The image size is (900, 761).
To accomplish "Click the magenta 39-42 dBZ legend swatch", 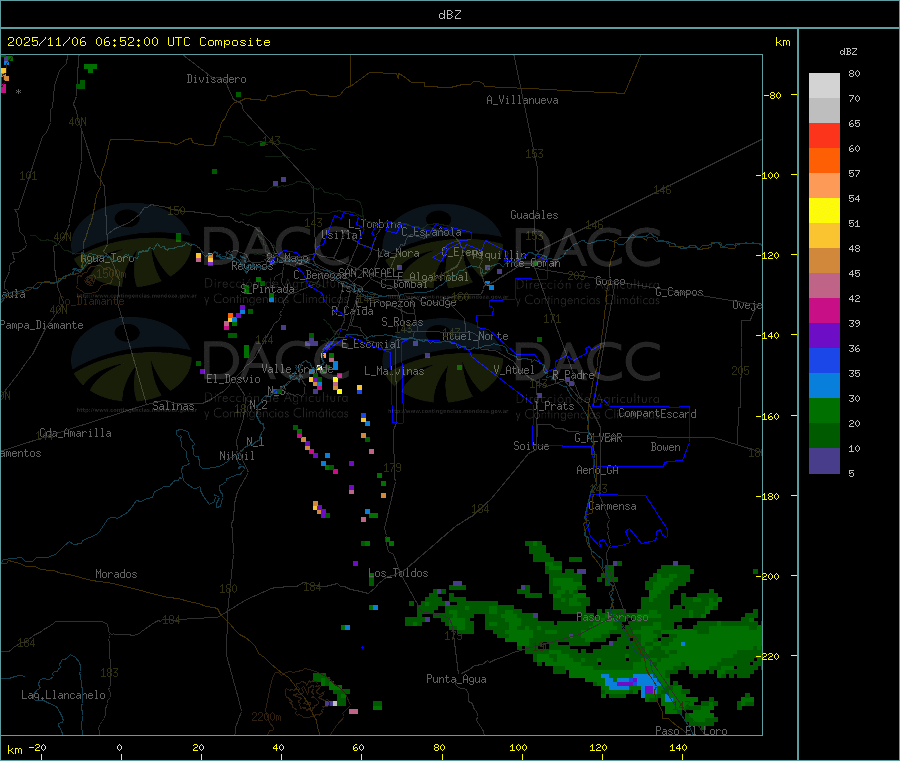I will [x=824, y=310].
